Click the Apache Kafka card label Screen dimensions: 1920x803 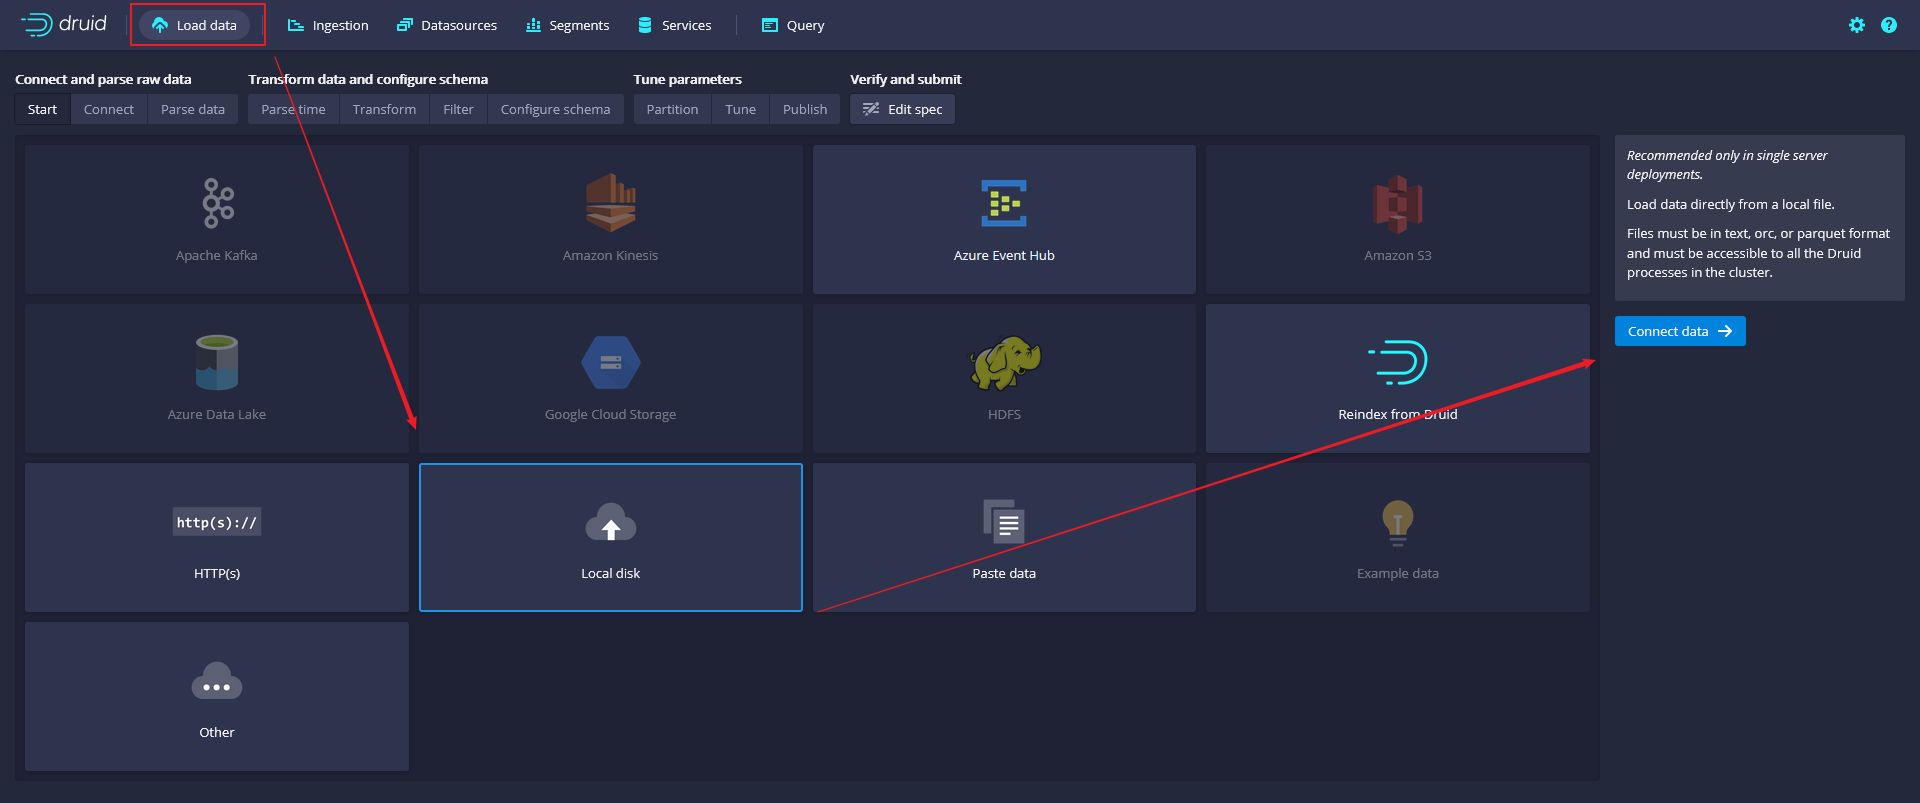(x=217, y=255)
